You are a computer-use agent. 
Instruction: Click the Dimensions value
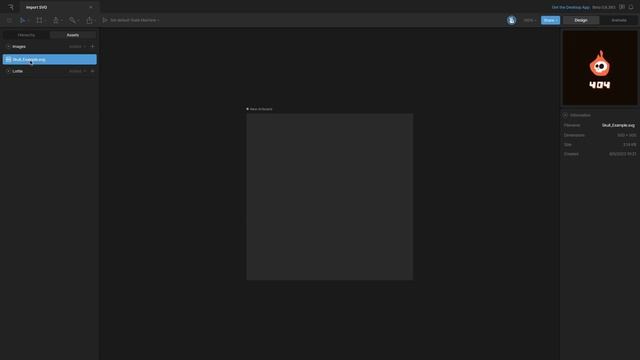point(627,135)
